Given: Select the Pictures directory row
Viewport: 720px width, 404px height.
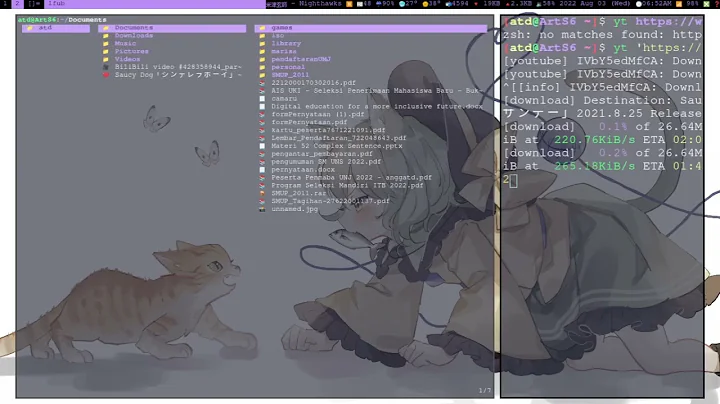Looking at the screenshot, I should point(172,51).
